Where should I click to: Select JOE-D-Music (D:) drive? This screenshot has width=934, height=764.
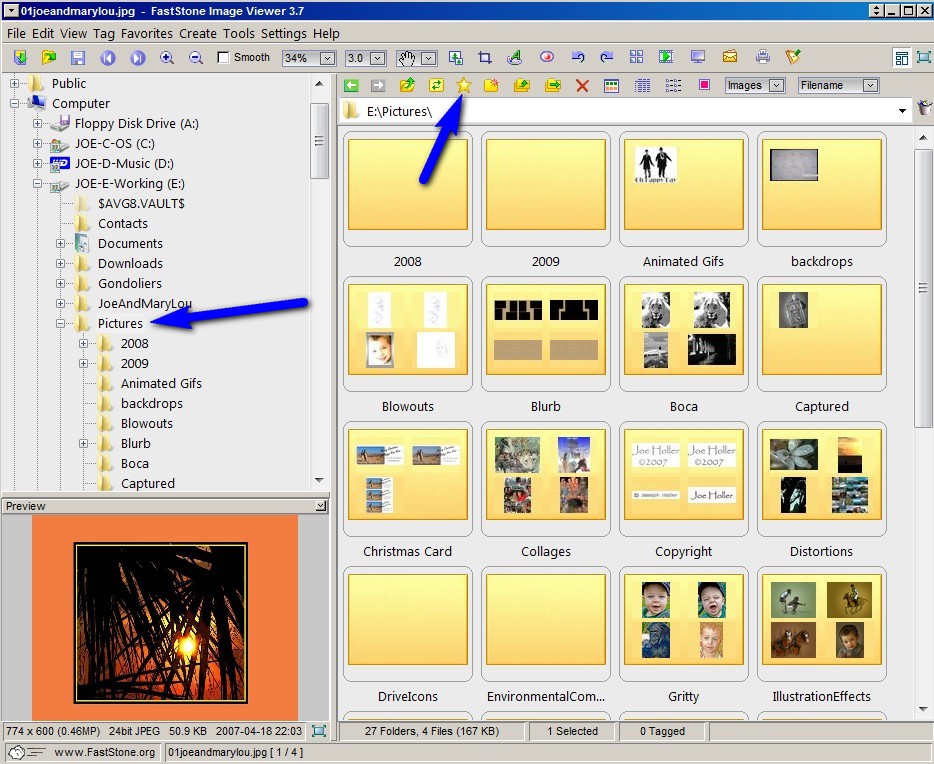pos(124,164)
